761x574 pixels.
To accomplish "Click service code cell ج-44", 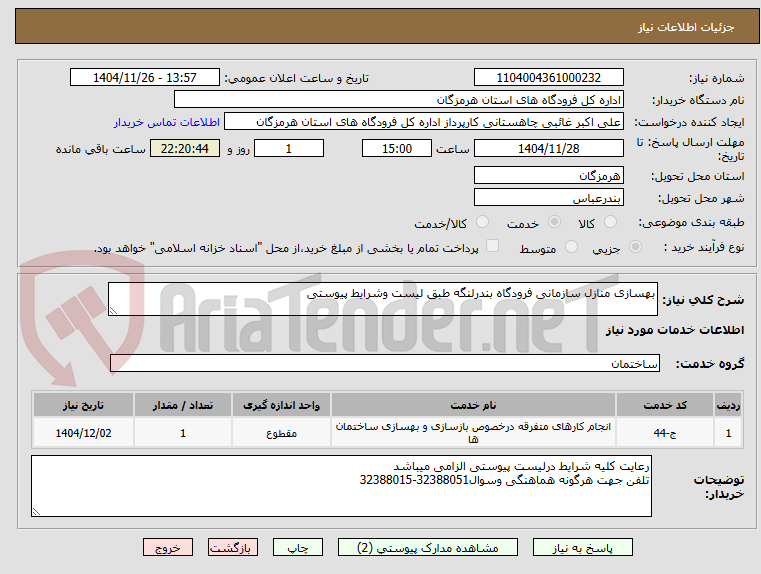I will pos(665,432).
